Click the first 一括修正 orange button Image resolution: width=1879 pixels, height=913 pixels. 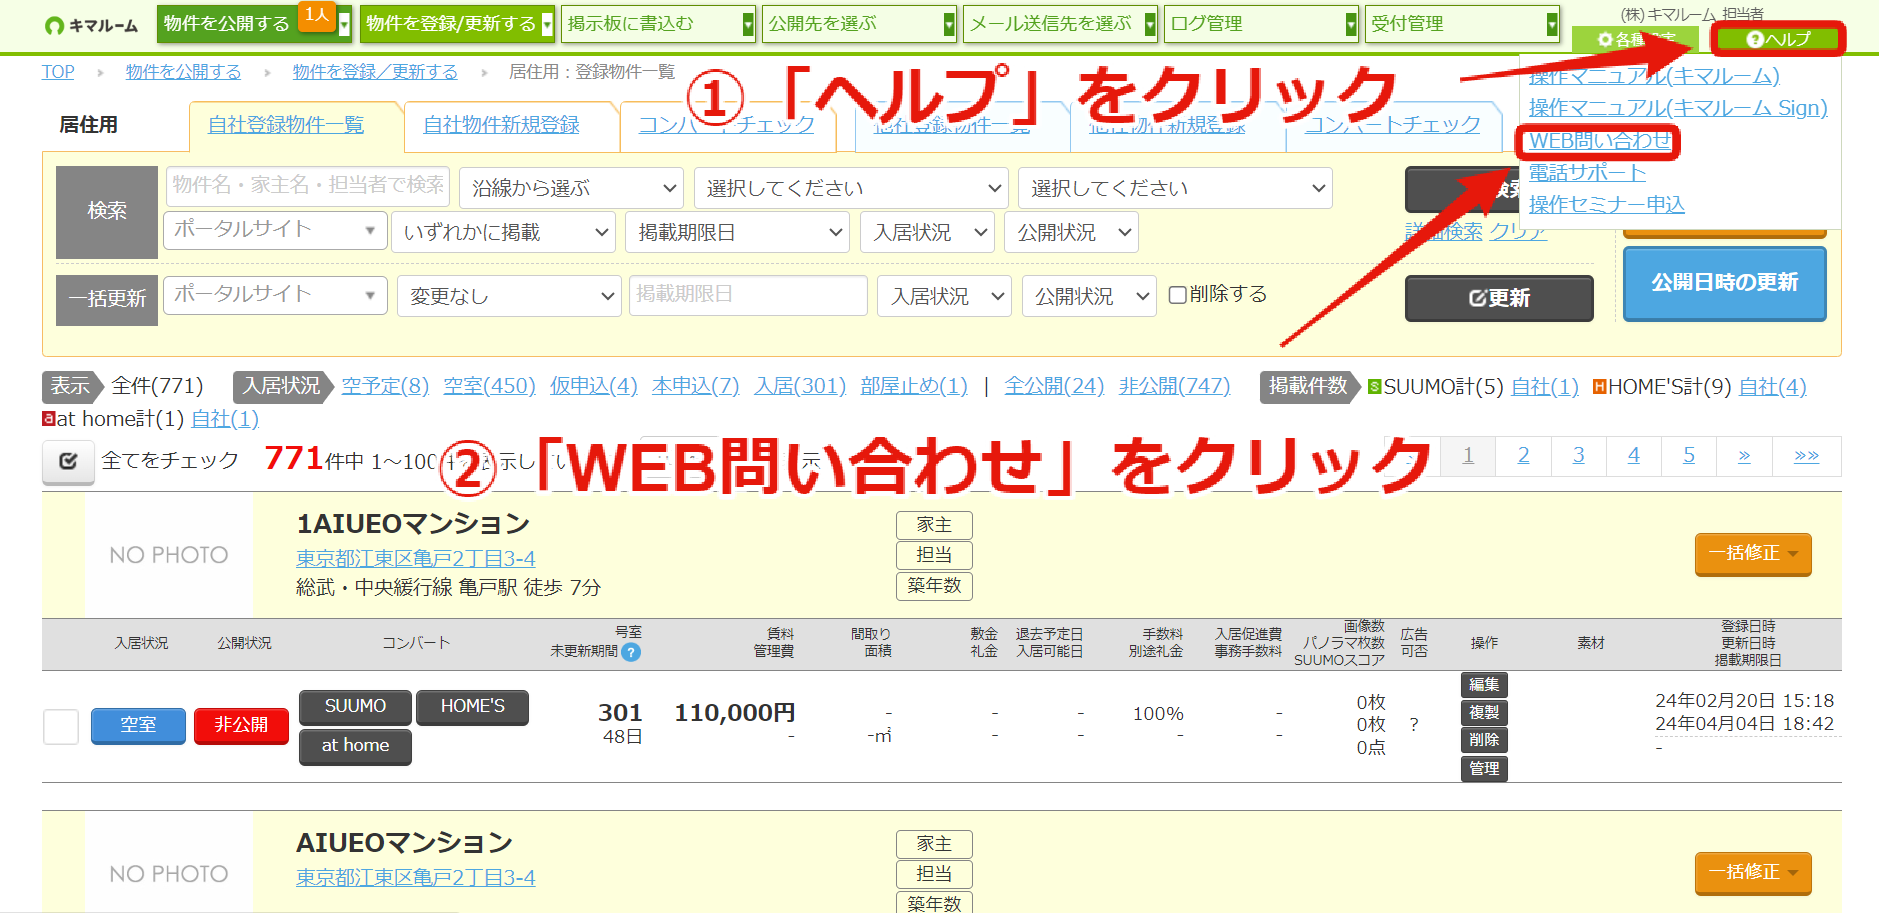[1753, 554]
